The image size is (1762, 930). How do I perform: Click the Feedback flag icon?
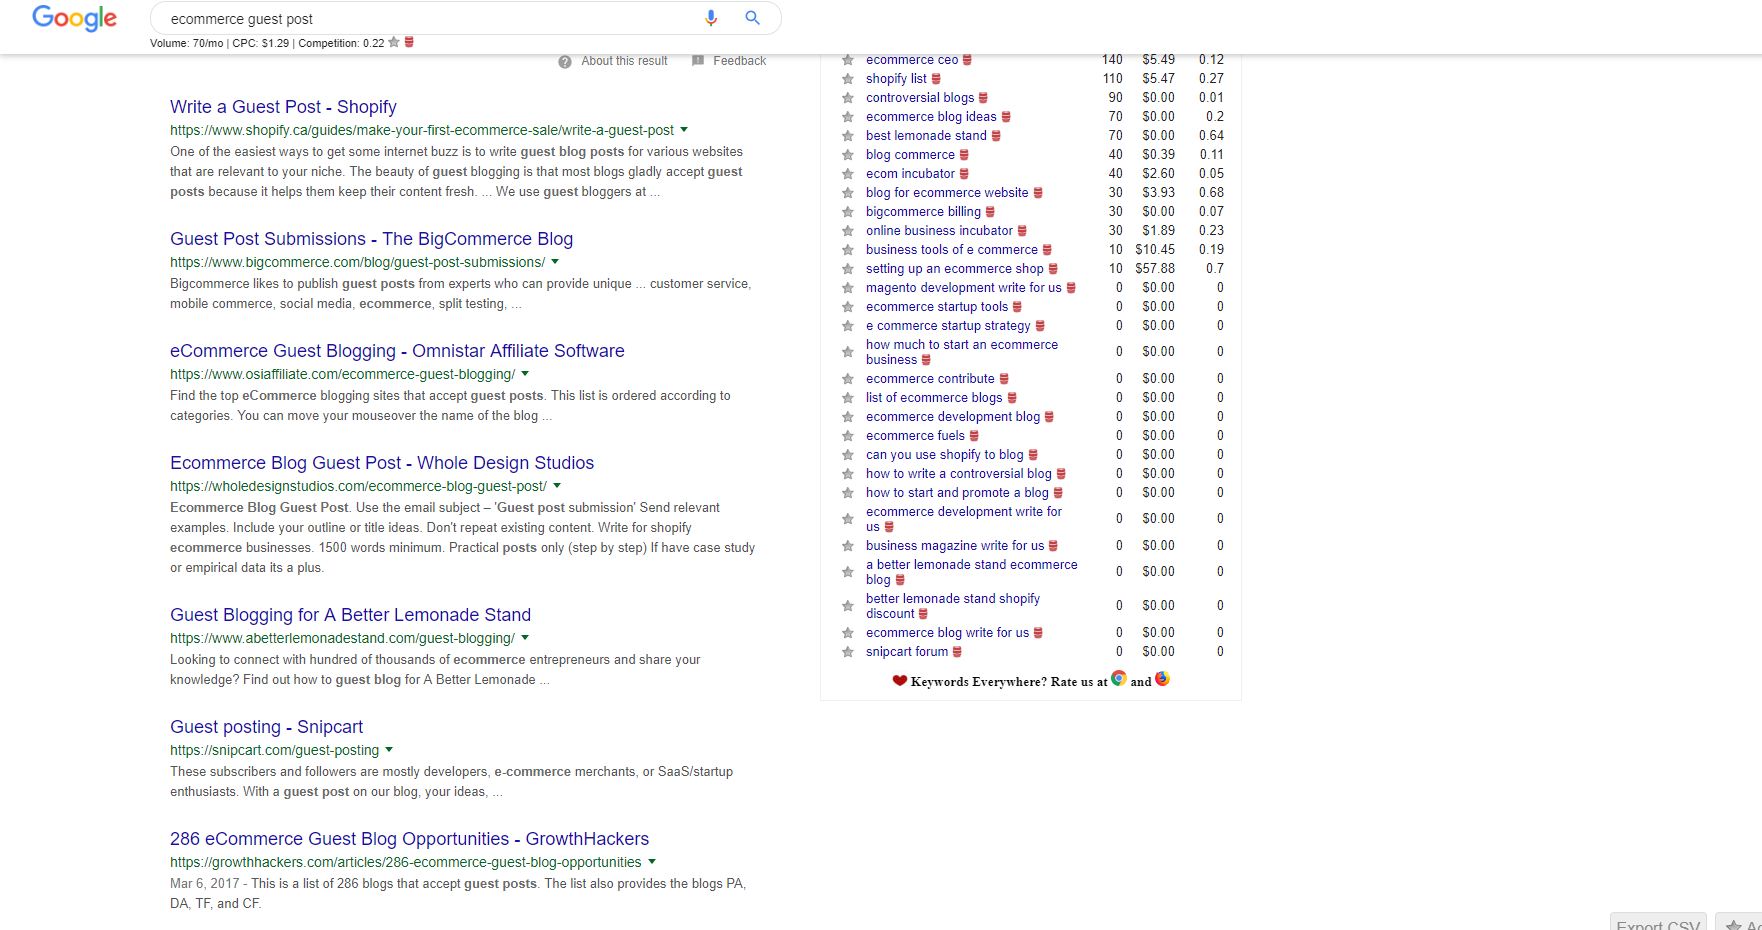coord(698,61)
